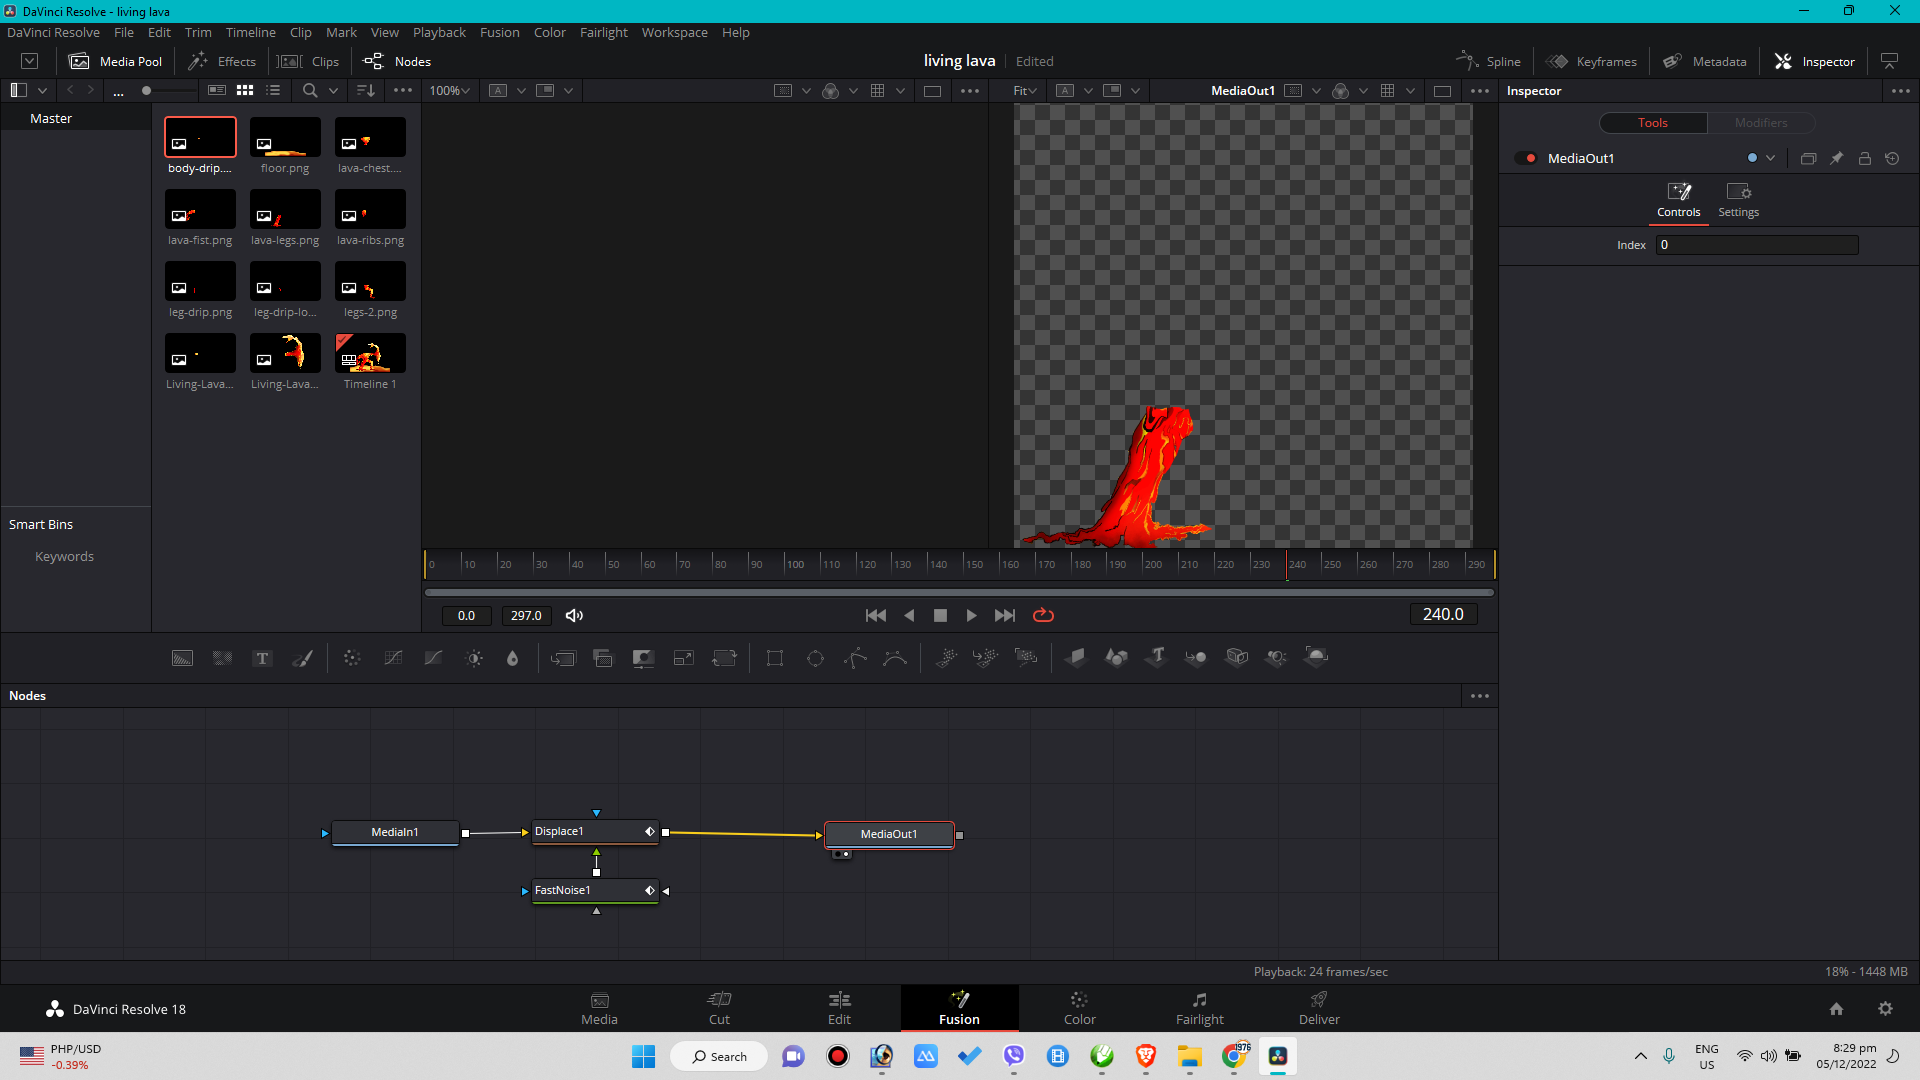
Task: Open project settings gear icon
Action: 1885,1009
